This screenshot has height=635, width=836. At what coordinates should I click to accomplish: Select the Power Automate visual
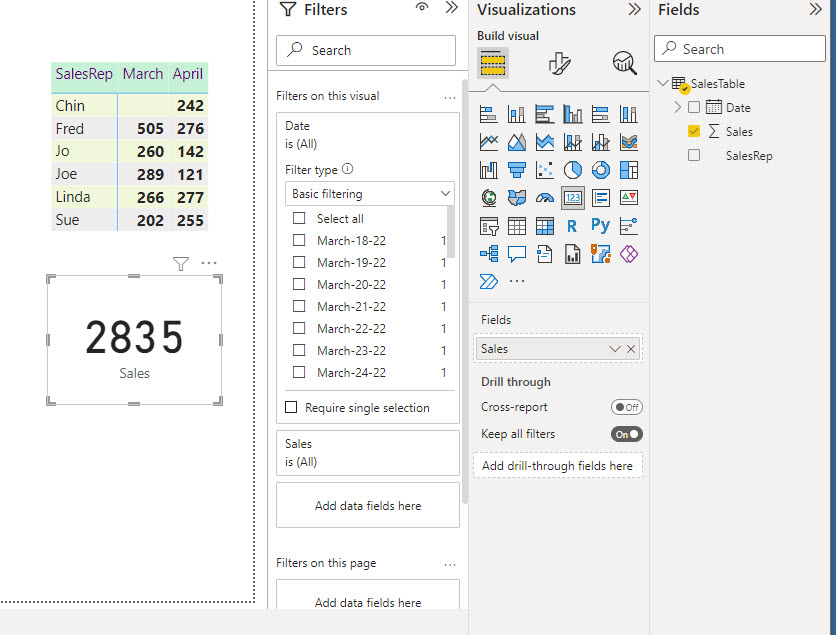pyautogui.click(x=488, y=281)
